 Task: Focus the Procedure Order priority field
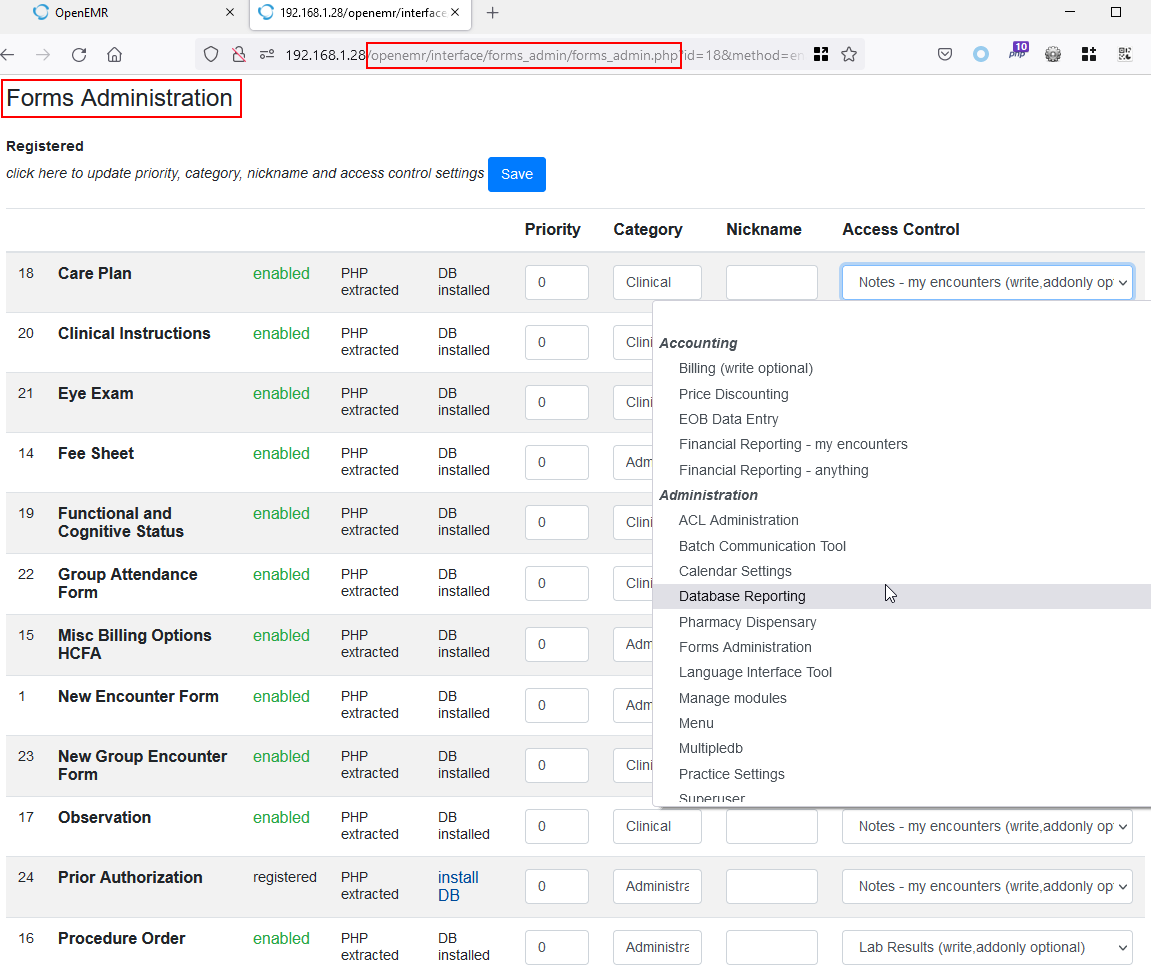pos(556,947)
